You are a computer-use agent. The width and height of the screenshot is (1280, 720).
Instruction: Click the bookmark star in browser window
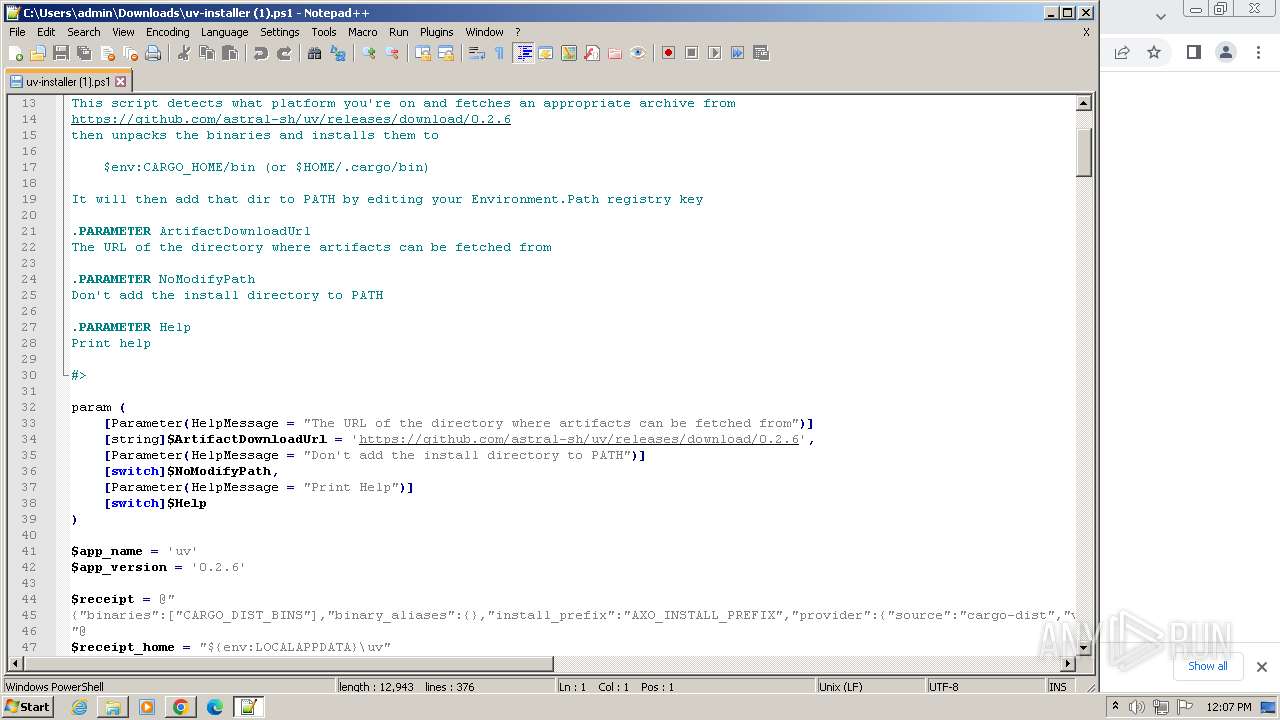[1154, 52]
